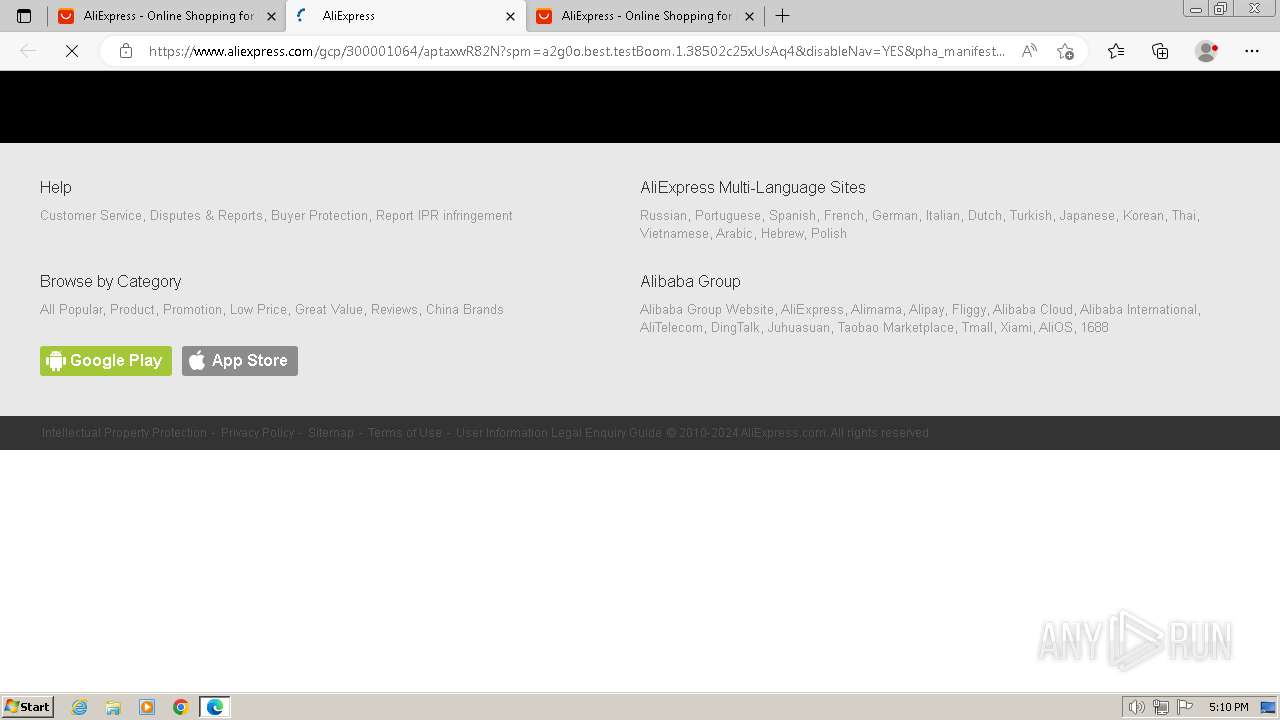Open All Popular category link

(x=71, y=310)
